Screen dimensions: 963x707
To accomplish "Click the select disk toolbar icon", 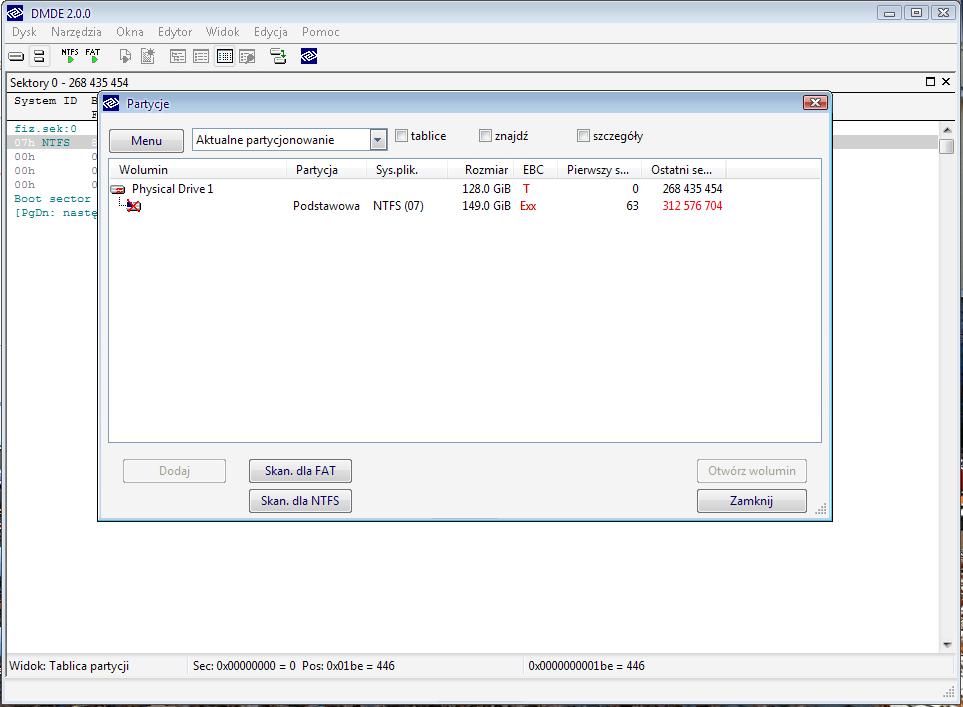I will point(16,57).
